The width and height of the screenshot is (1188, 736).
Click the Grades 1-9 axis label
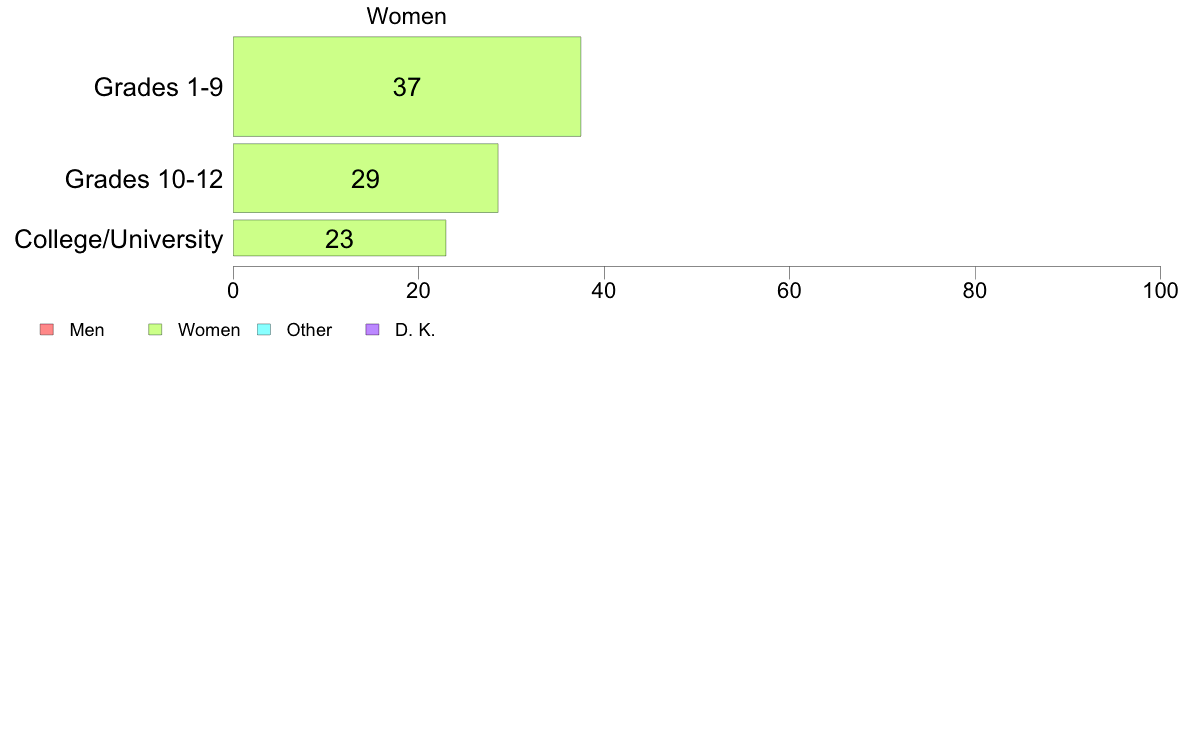[158, 87]
